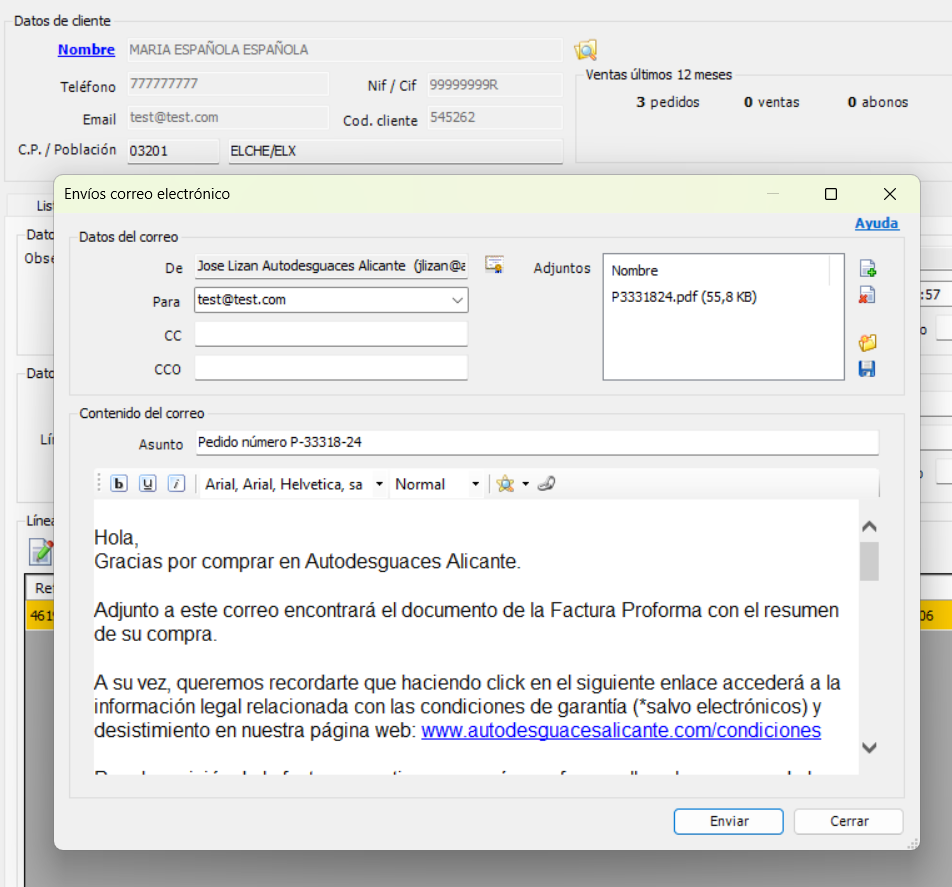Open the Arial font family dropdown
Image resolution: width=952 pixels, height=887 pixels.
(x=379, y=485)
